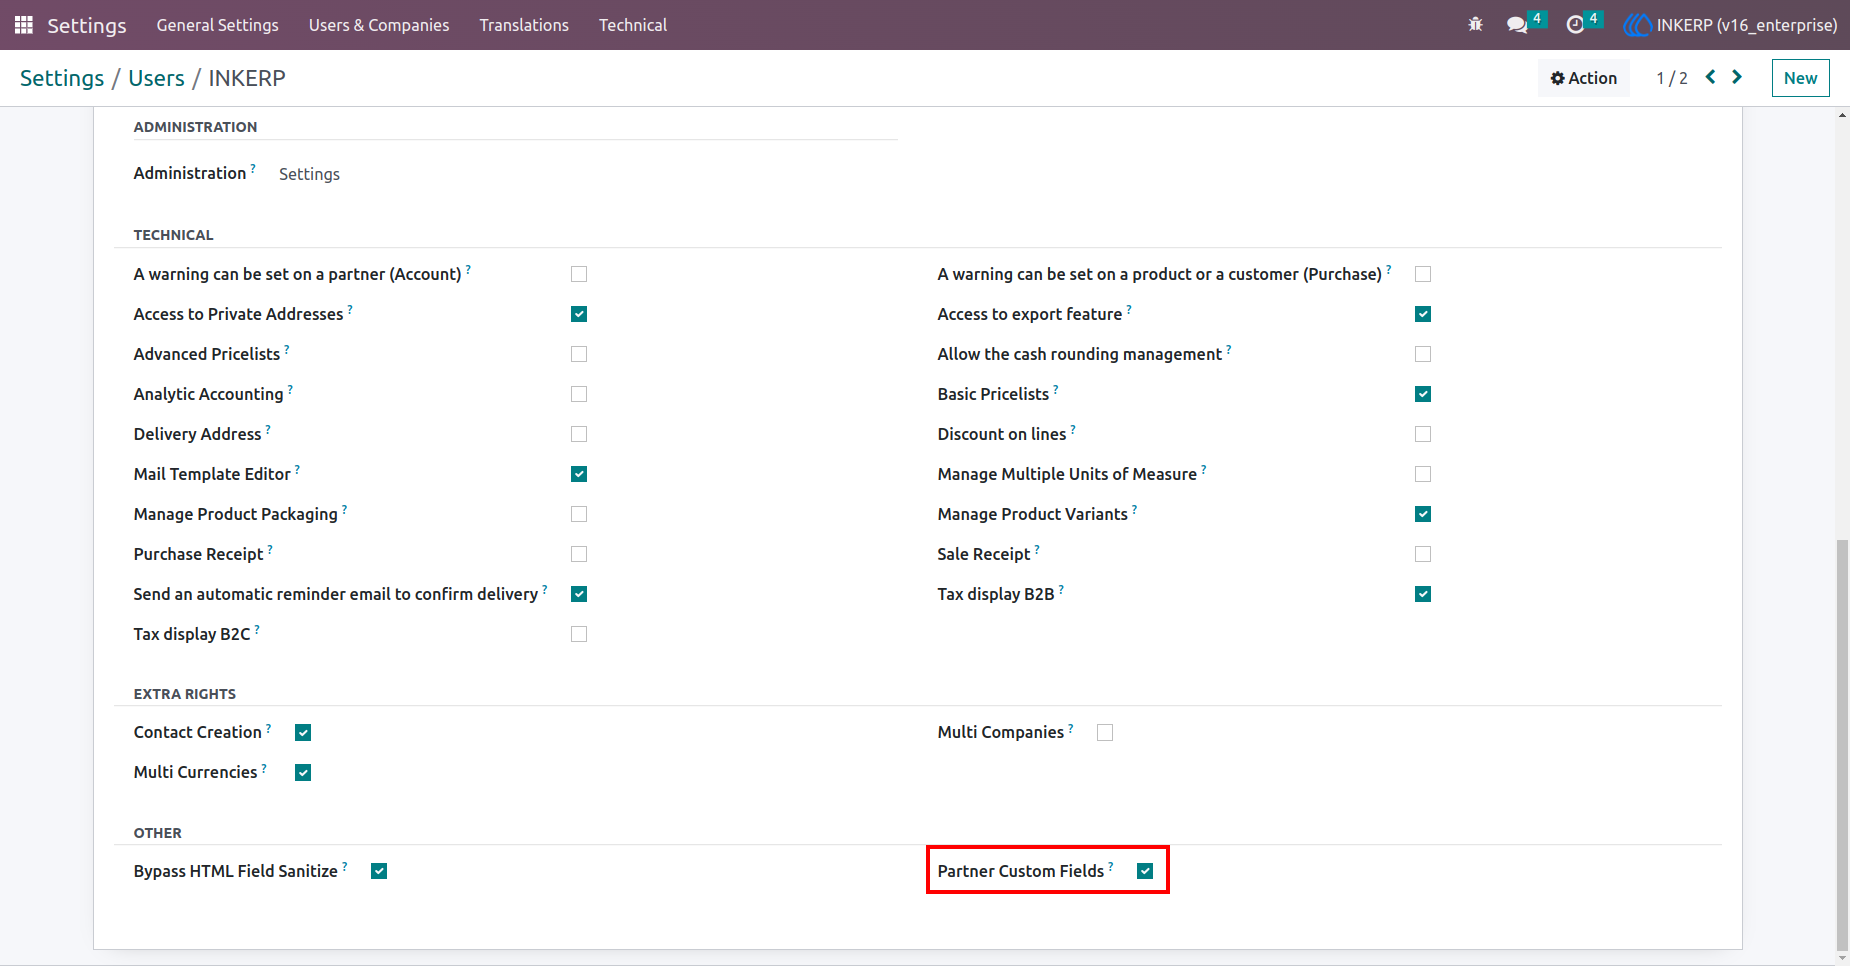Go to Users breadcrumb link
The image size is (1850, 966).
(x=156, y=78)
